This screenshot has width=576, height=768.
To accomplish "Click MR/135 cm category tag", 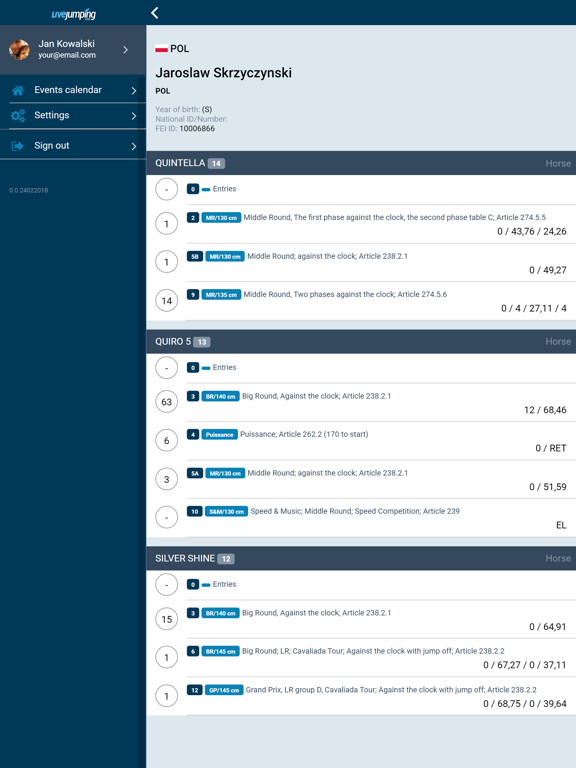I will [x=221, y=295].
